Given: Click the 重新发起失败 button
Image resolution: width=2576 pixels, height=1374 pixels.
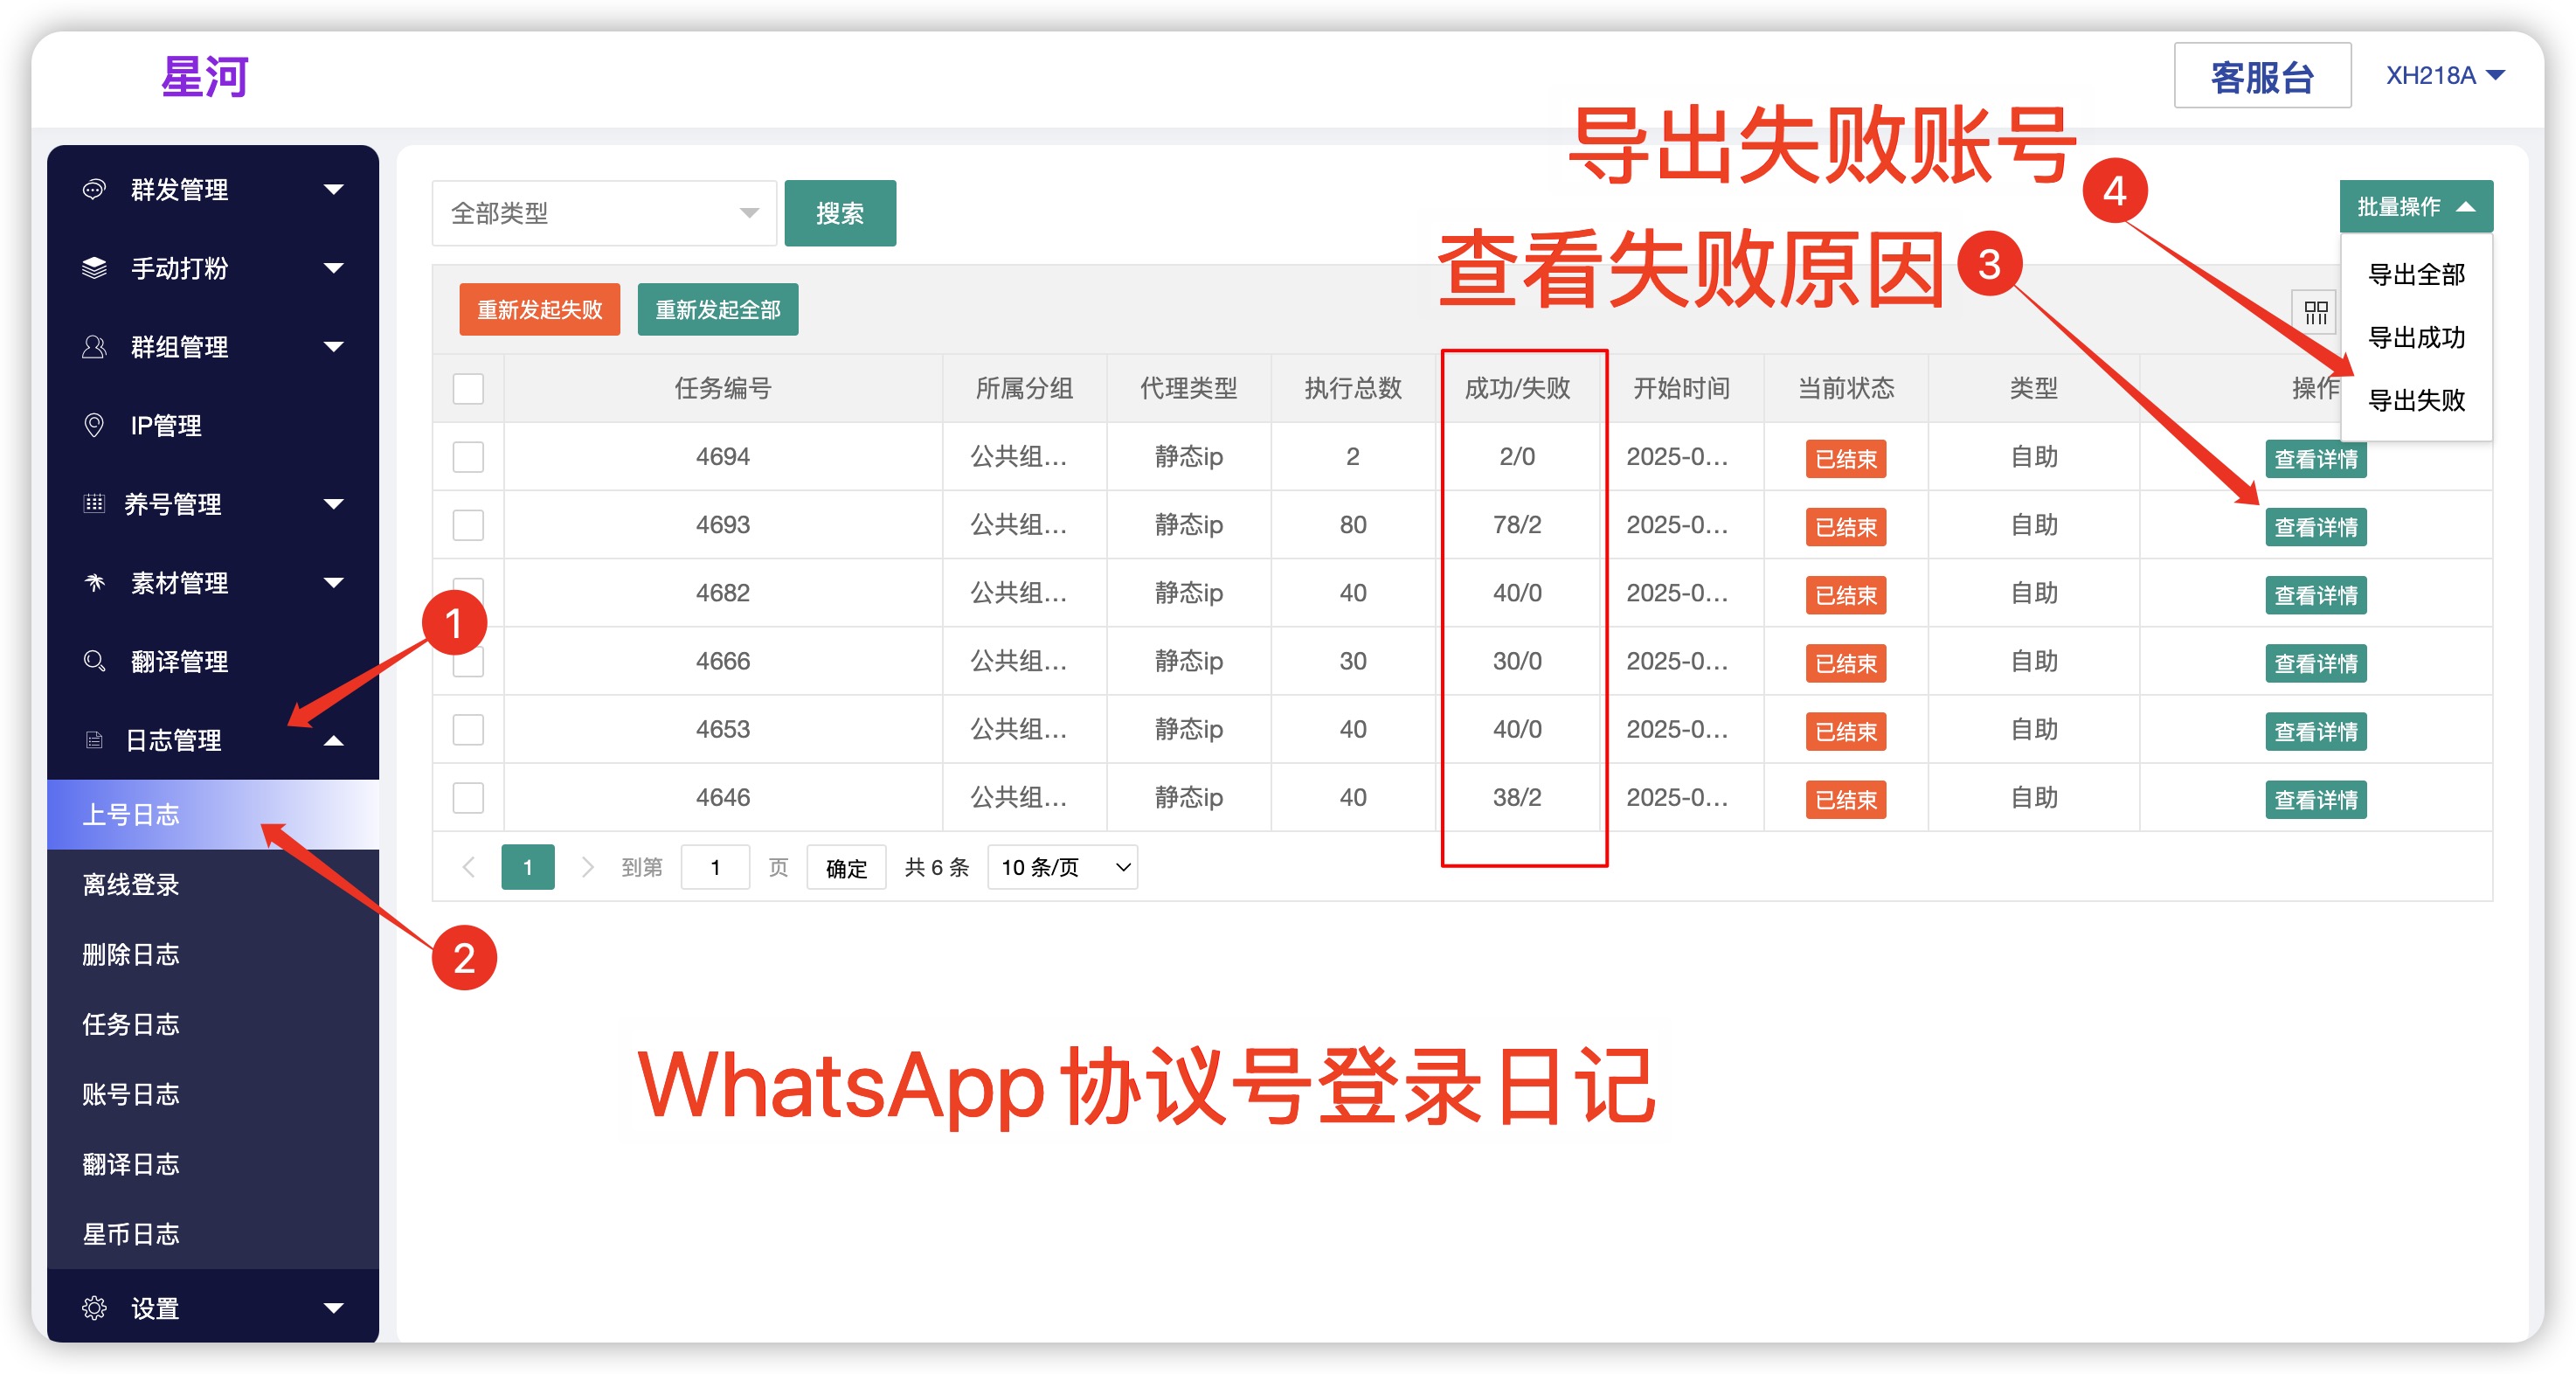Looking at the screenshot, I should pos(539,310).
